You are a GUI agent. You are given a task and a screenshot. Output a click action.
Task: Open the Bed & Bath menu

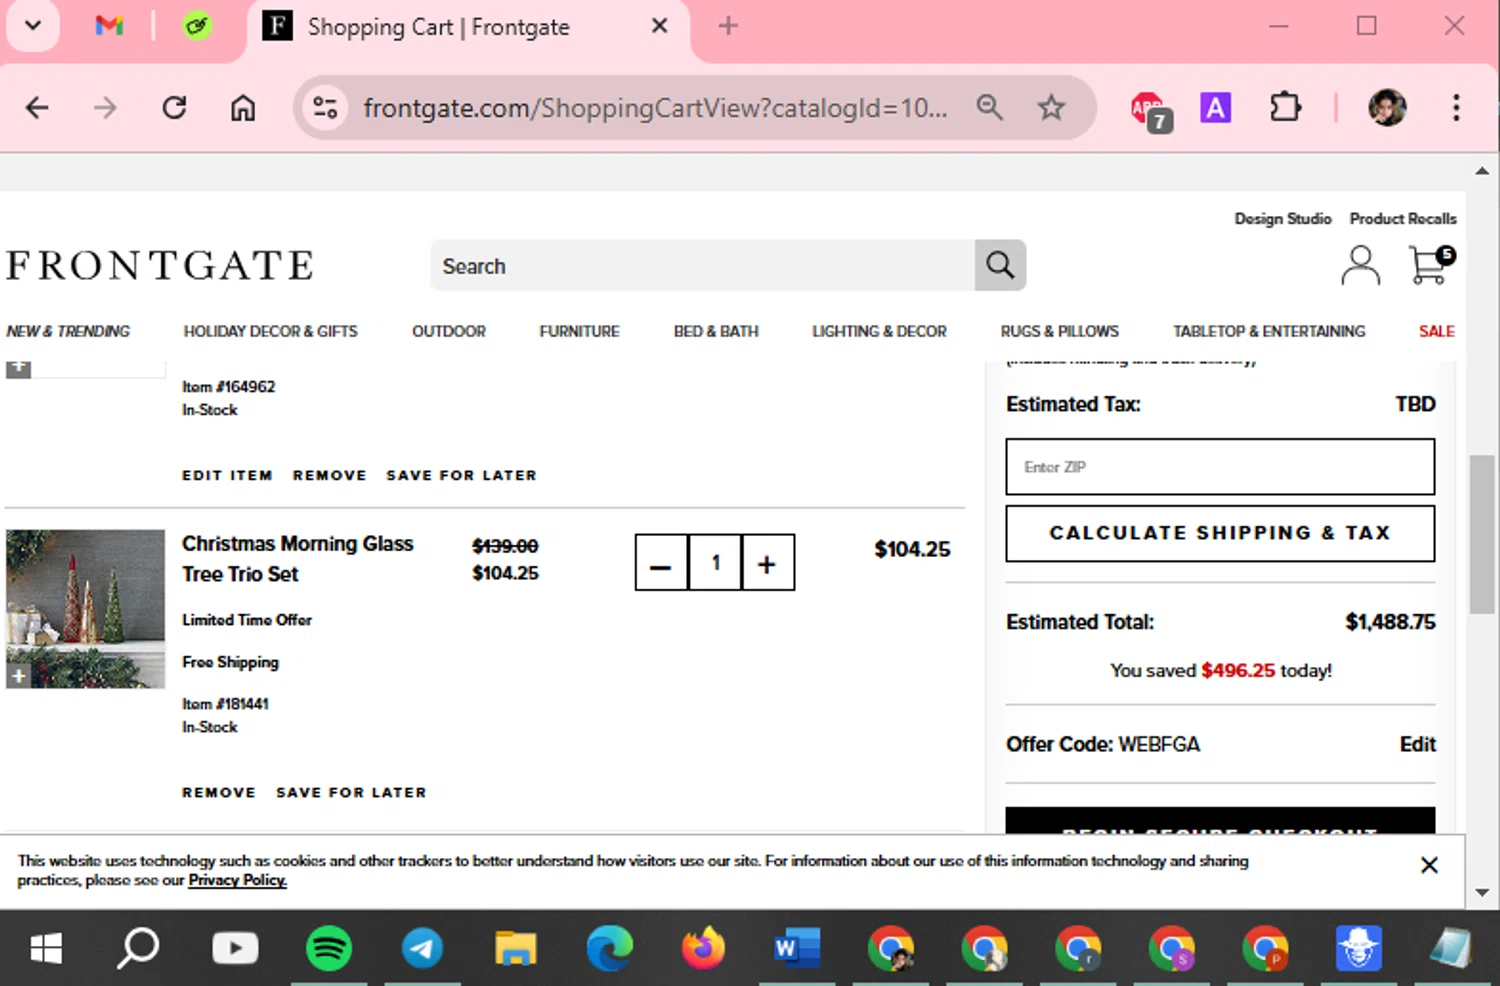(x=716, y=331)
